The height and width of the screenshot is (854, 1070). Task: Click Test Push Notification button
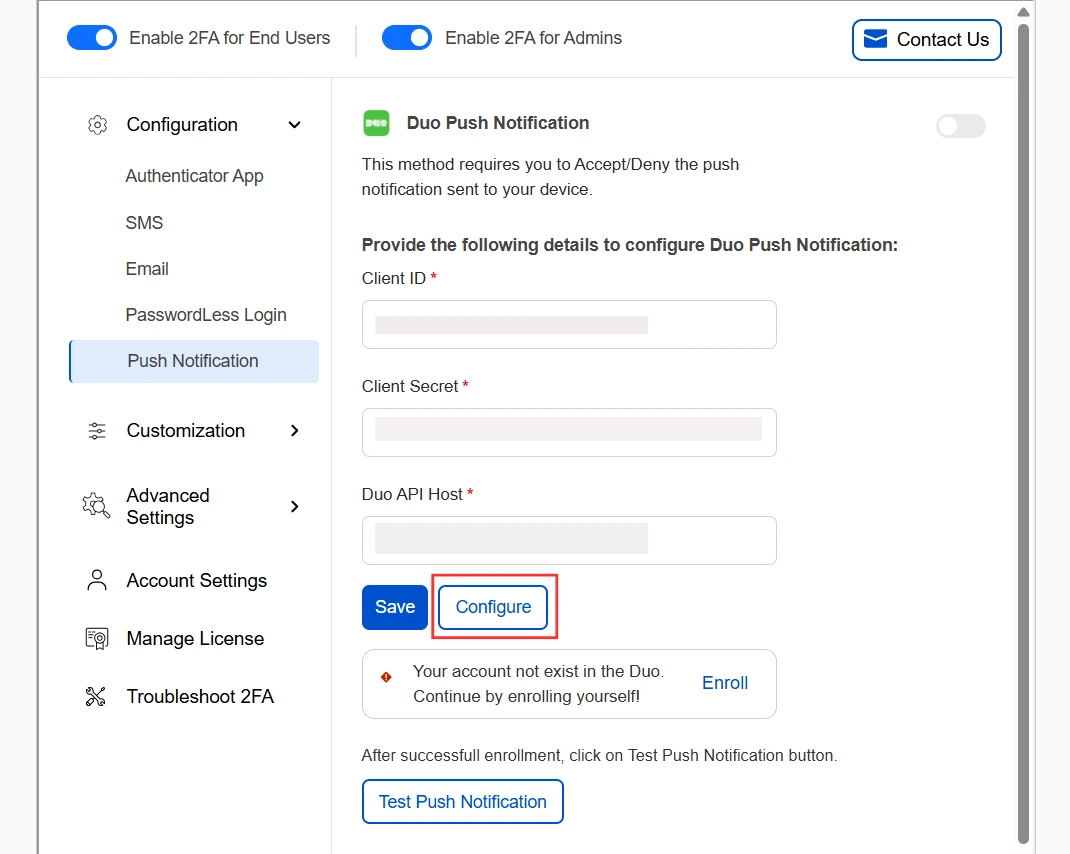pos(463,801)
